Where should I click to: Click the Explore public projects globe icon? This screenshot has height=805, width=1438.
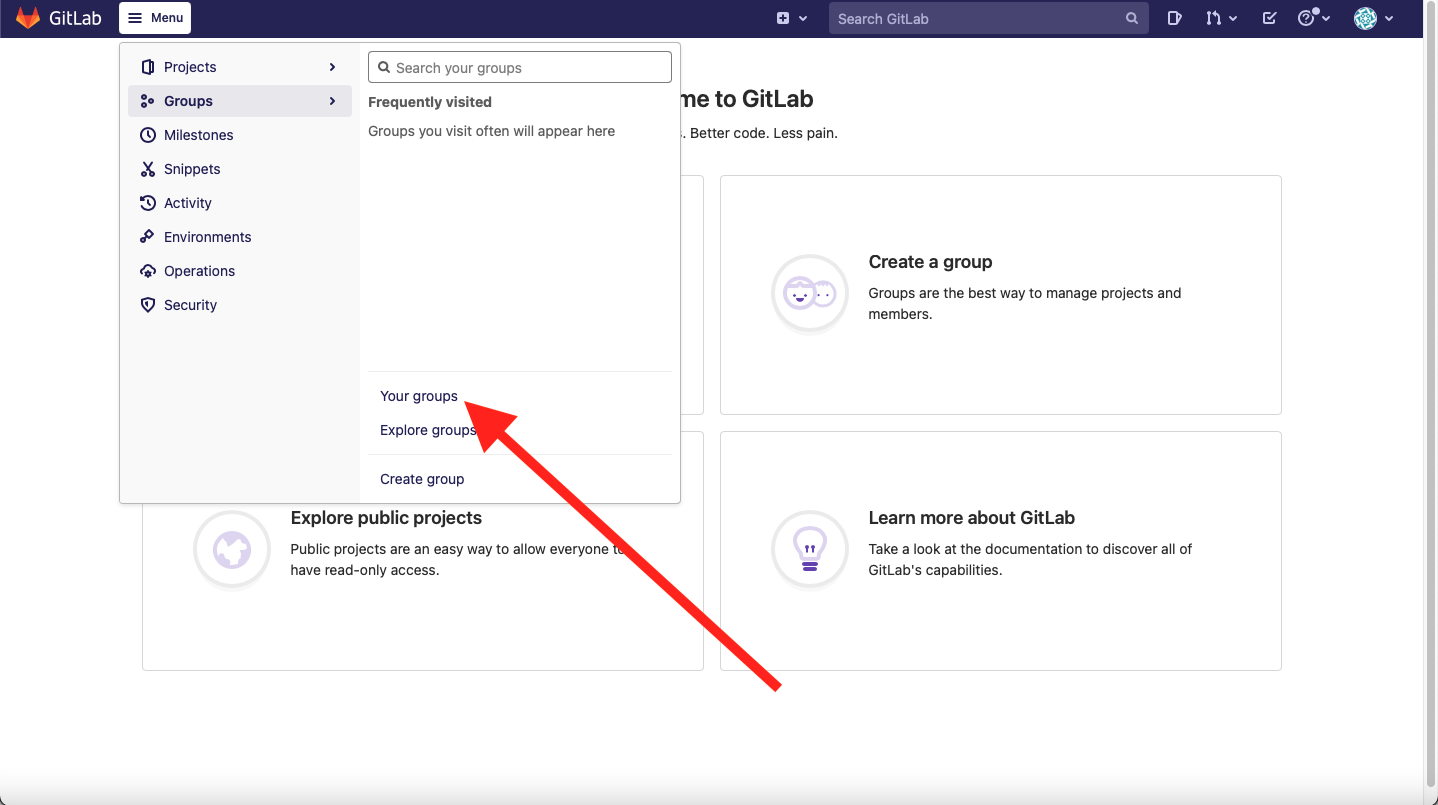point(232,549)
